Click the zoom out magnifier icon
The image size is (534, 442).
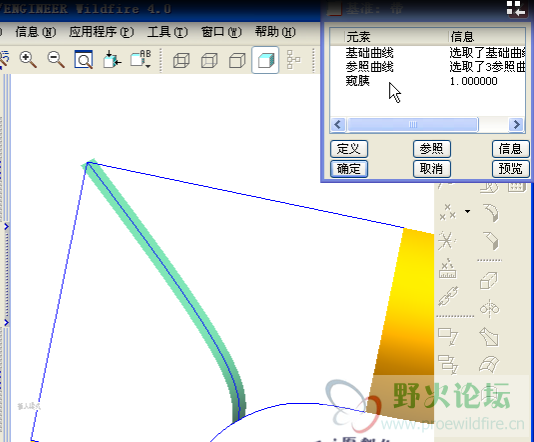(x=56, y=60)
